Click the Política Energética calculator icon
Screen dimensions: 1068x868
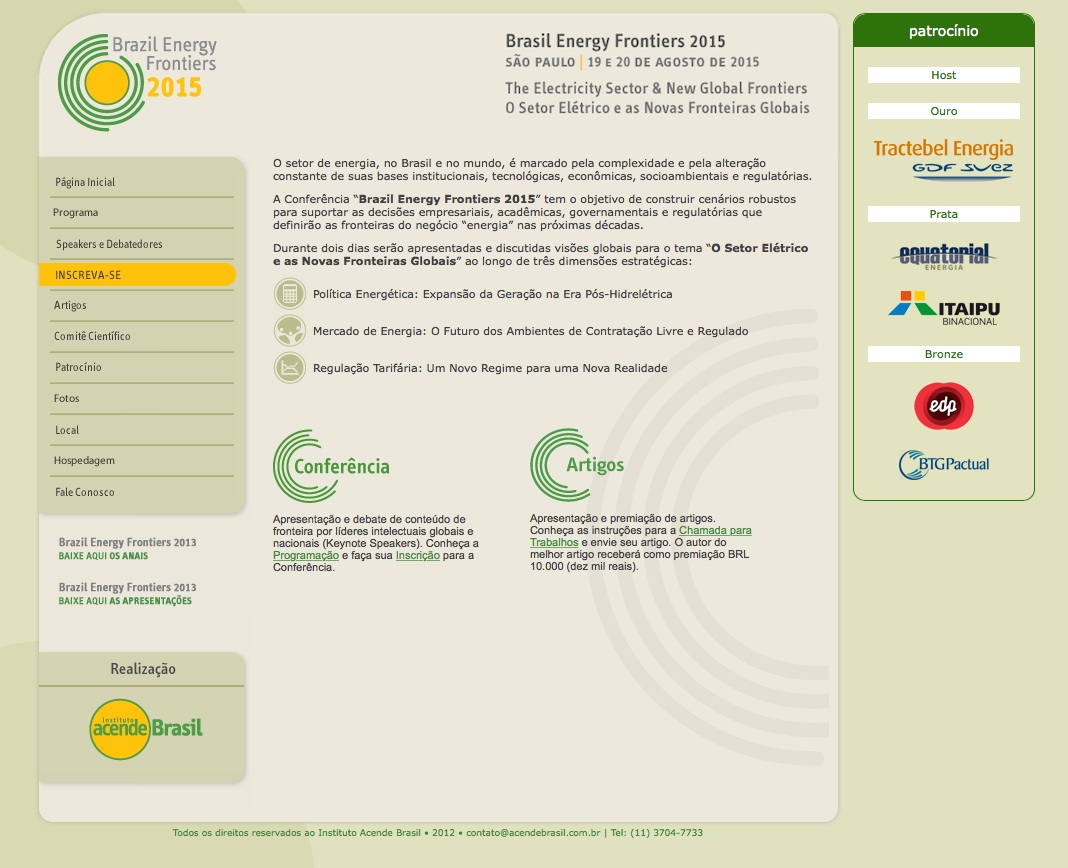coord(289,294)
